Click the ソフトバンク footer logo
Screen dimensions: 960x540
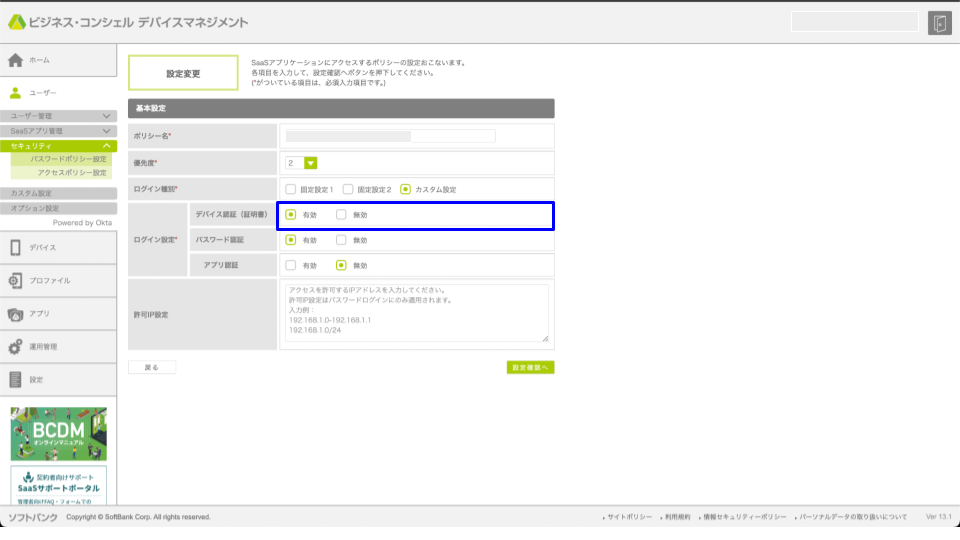coord(33,517)
